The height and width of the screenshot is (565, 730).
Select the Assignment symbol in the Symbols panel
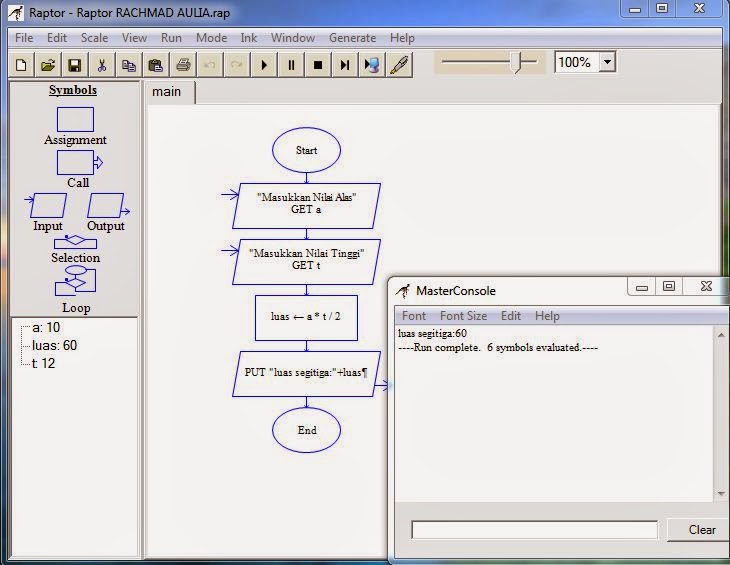tap(75, 120)
